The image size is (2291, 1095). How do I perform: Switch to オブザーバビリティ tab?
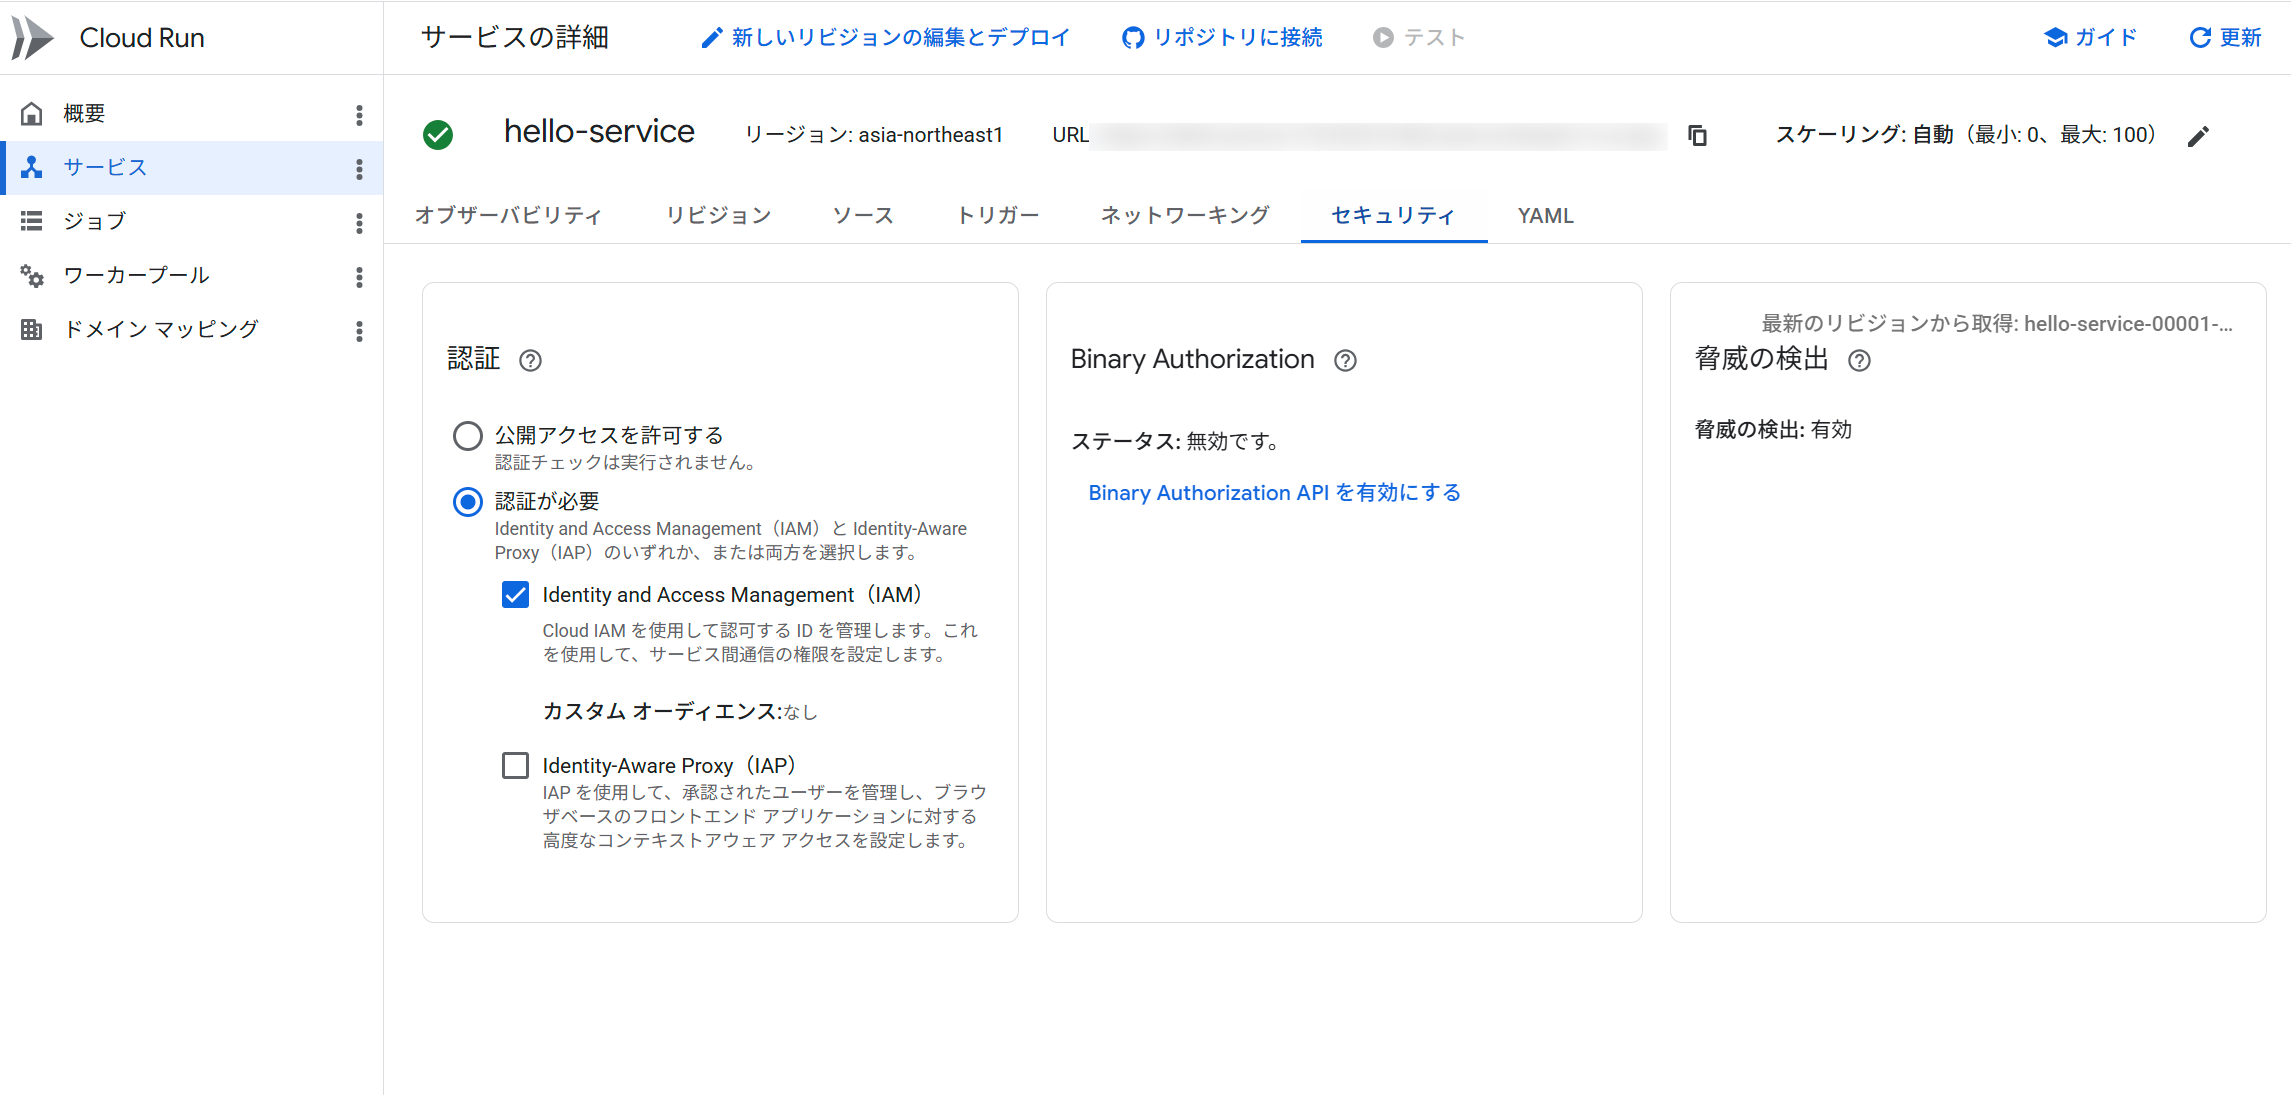pos(508,216)
